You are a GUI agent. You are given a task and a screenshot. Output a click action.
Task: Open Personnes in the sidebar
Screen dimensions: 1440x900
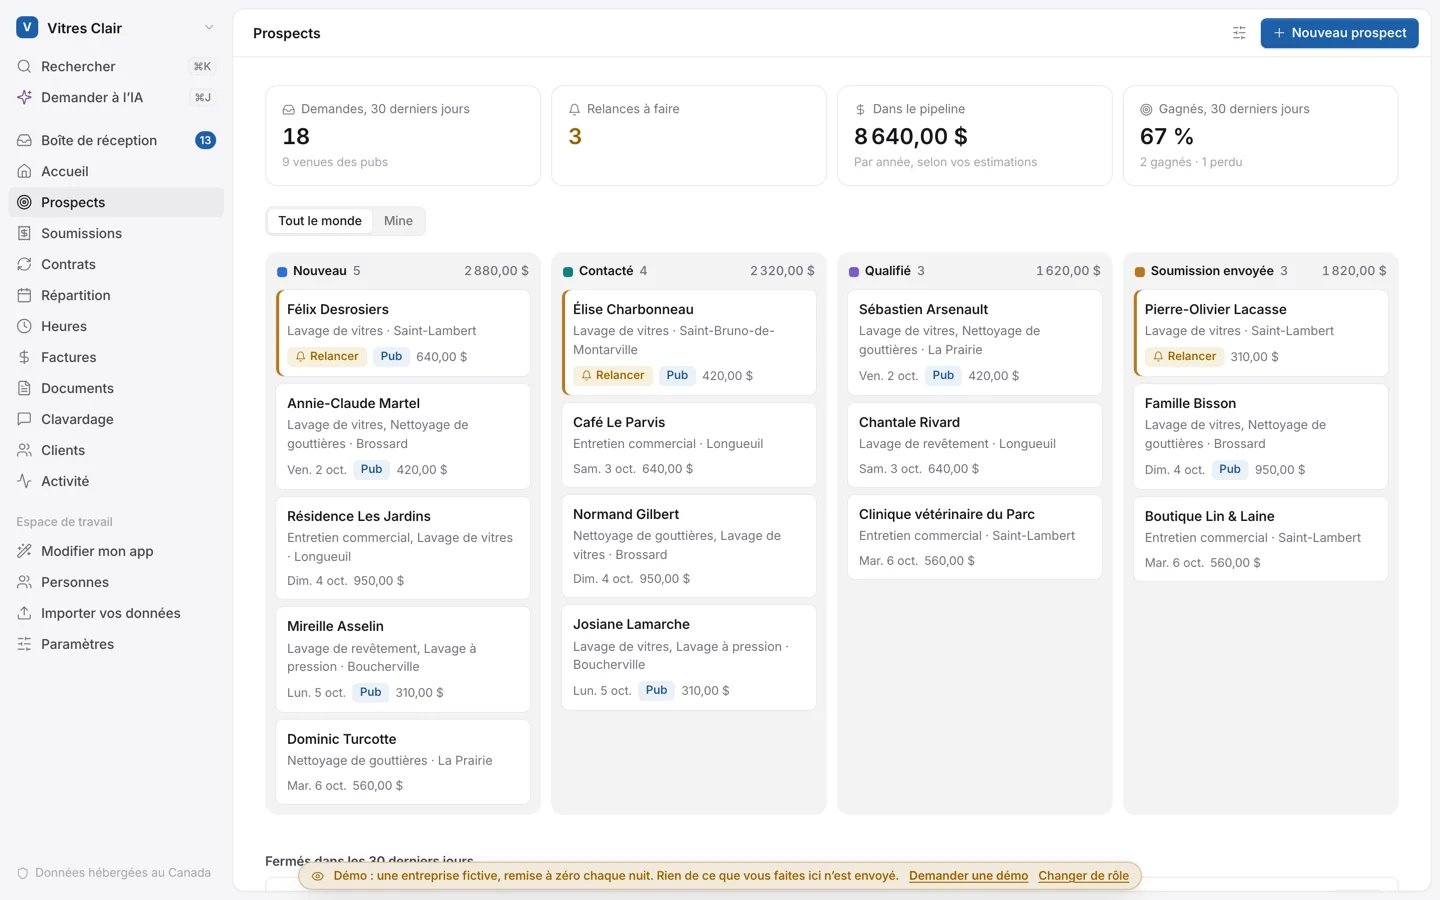click(x=116, y=582)
